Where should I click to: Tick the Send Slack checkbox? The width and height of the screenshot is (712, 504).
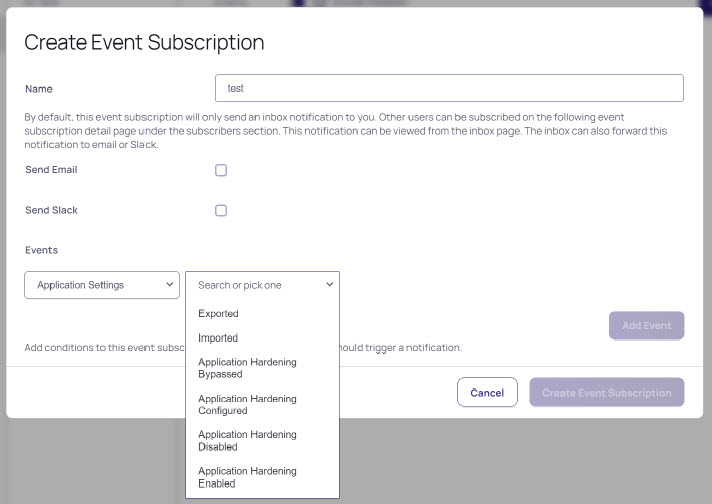point(221,210)
